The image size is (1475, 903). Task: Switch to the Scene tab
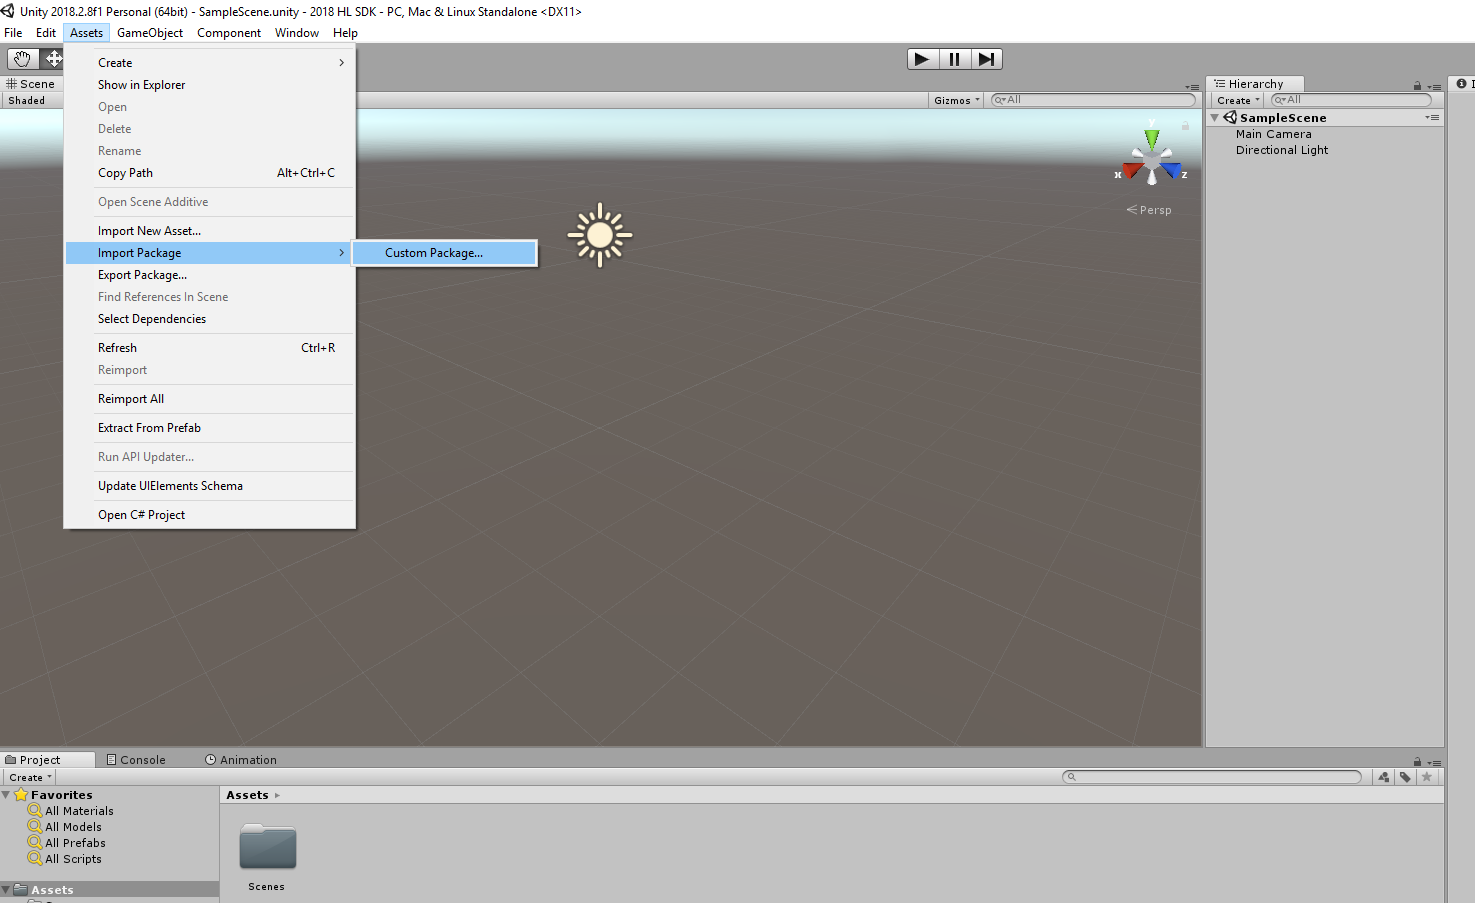[x=31, y=84]
